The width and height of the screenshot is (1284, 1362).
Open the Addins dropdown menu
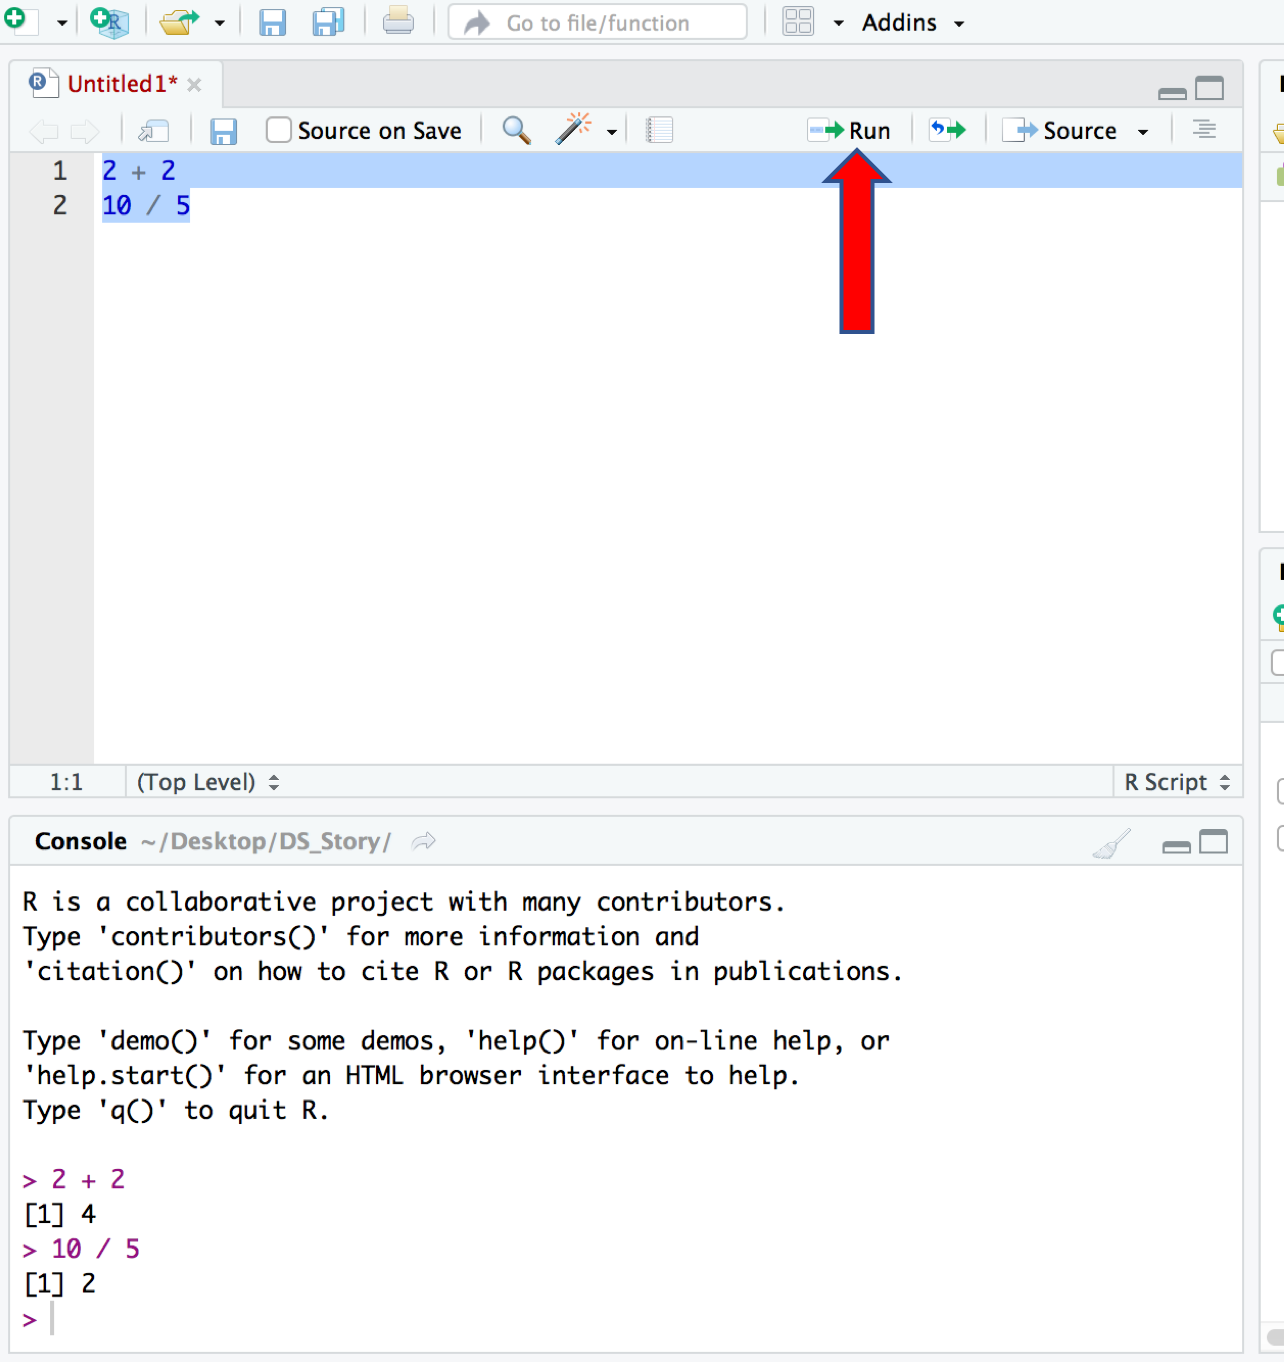(912, 22)
